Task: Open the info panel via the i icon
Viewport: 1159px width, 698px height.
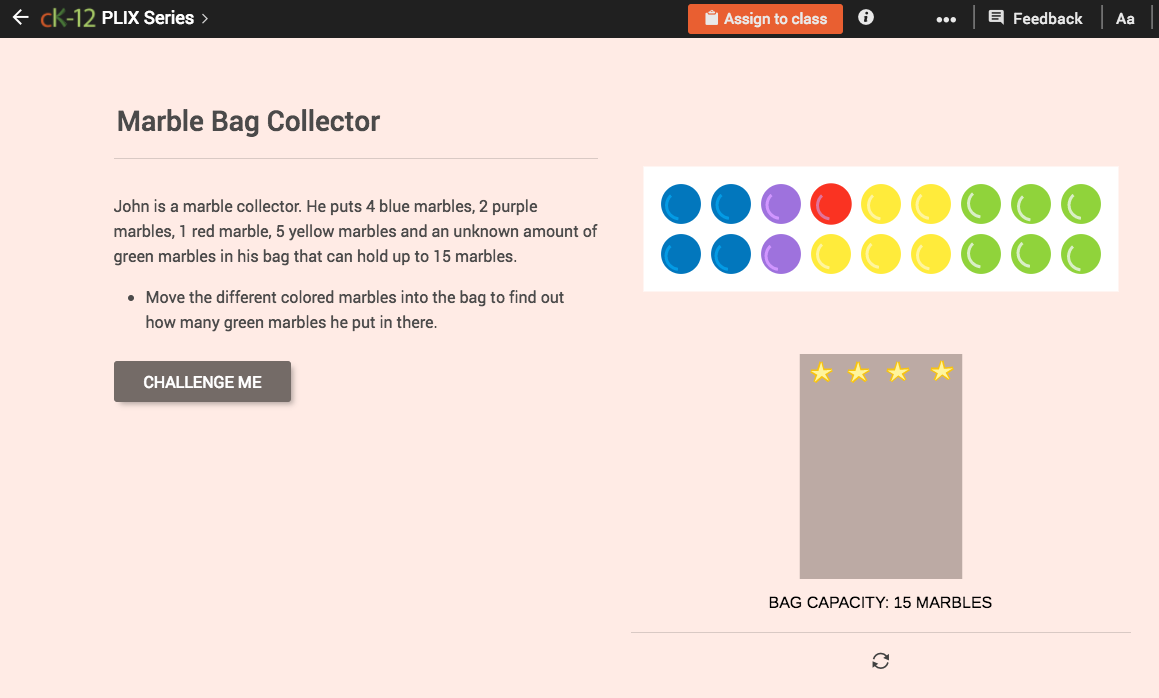Action: click(865, 17)
